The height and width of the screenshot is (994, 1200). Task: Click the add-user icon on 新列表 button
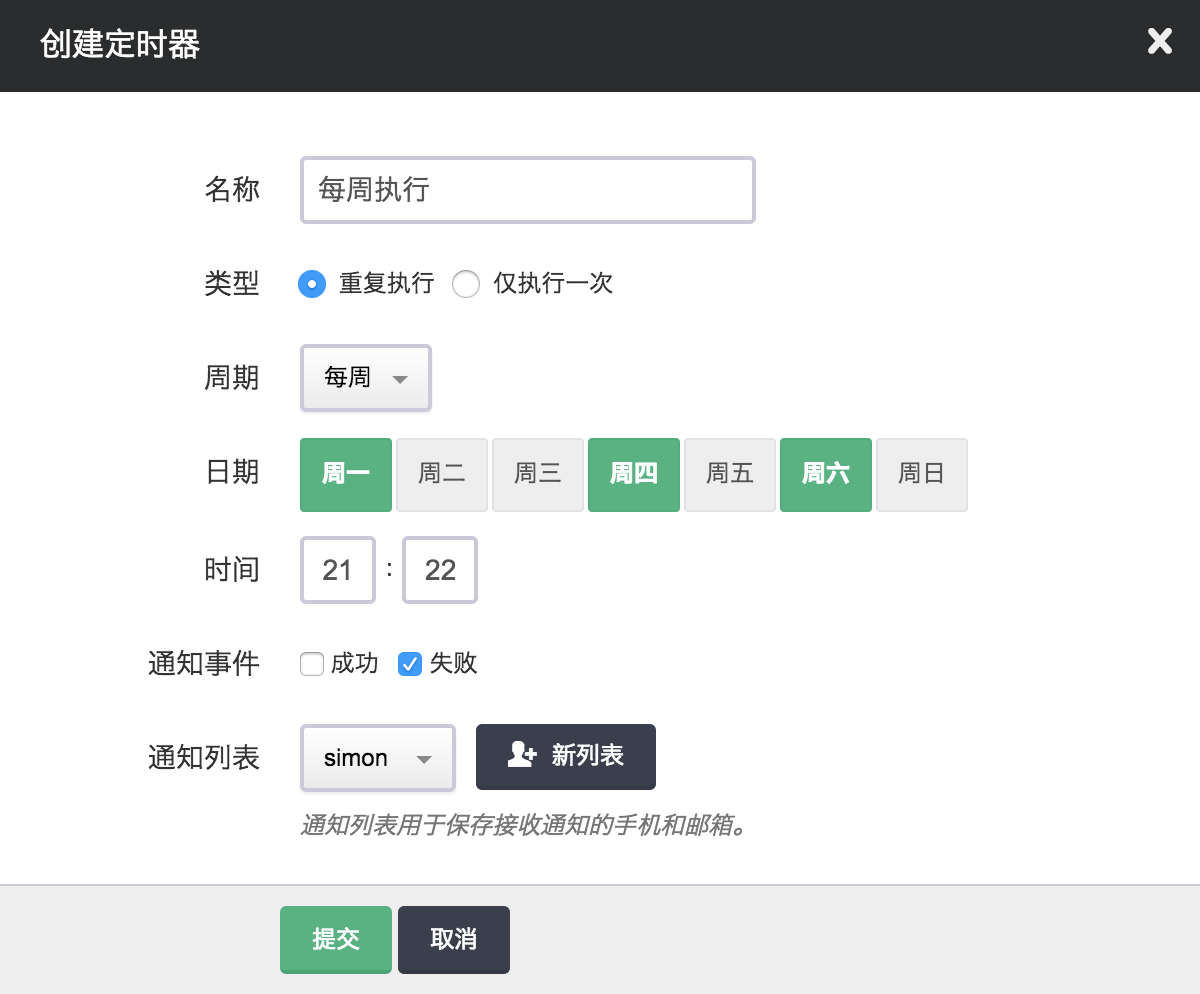(522, 756)
